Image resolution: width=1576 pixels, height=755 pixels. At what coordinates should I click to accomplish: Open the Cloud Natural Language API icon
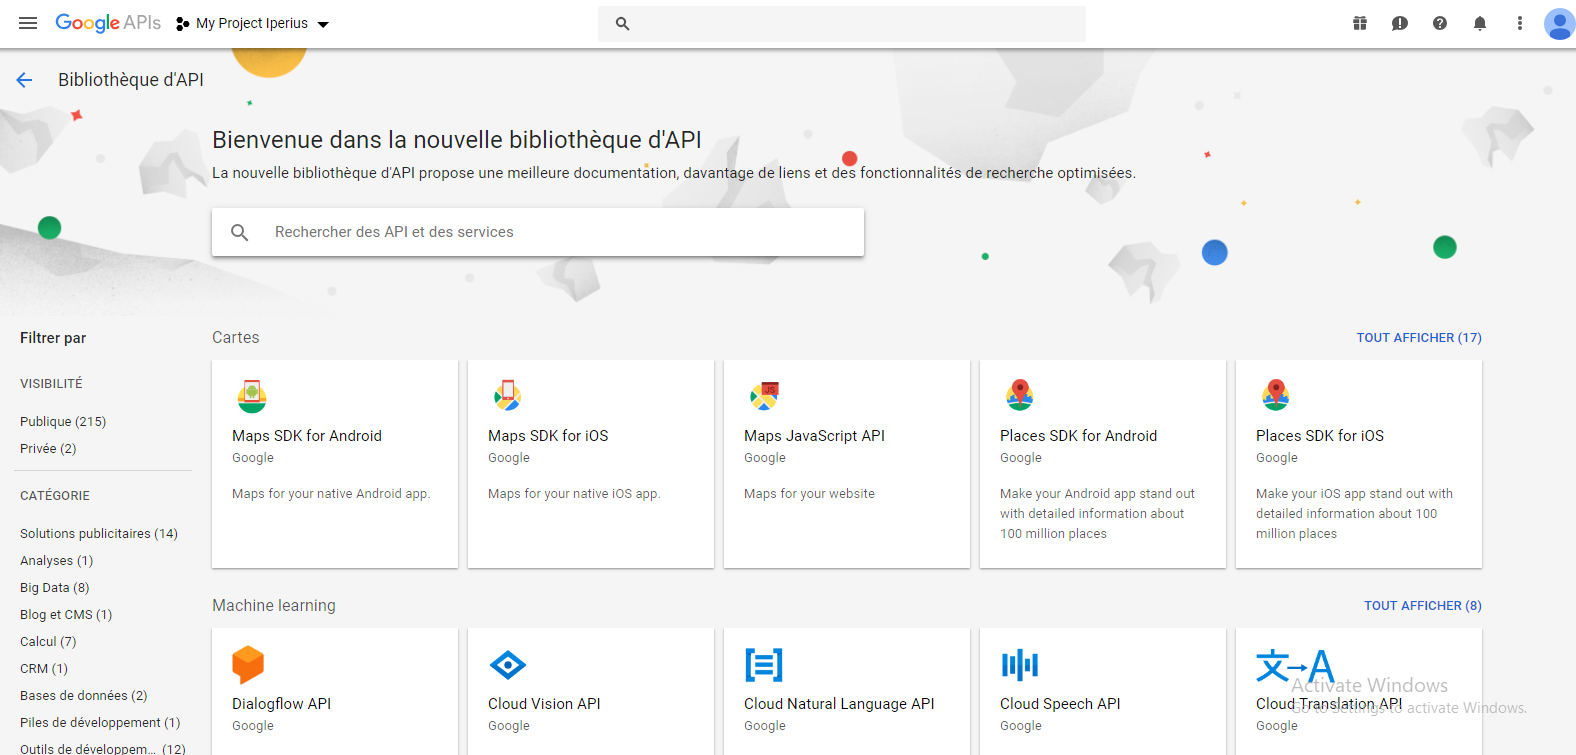click(764, 665)
